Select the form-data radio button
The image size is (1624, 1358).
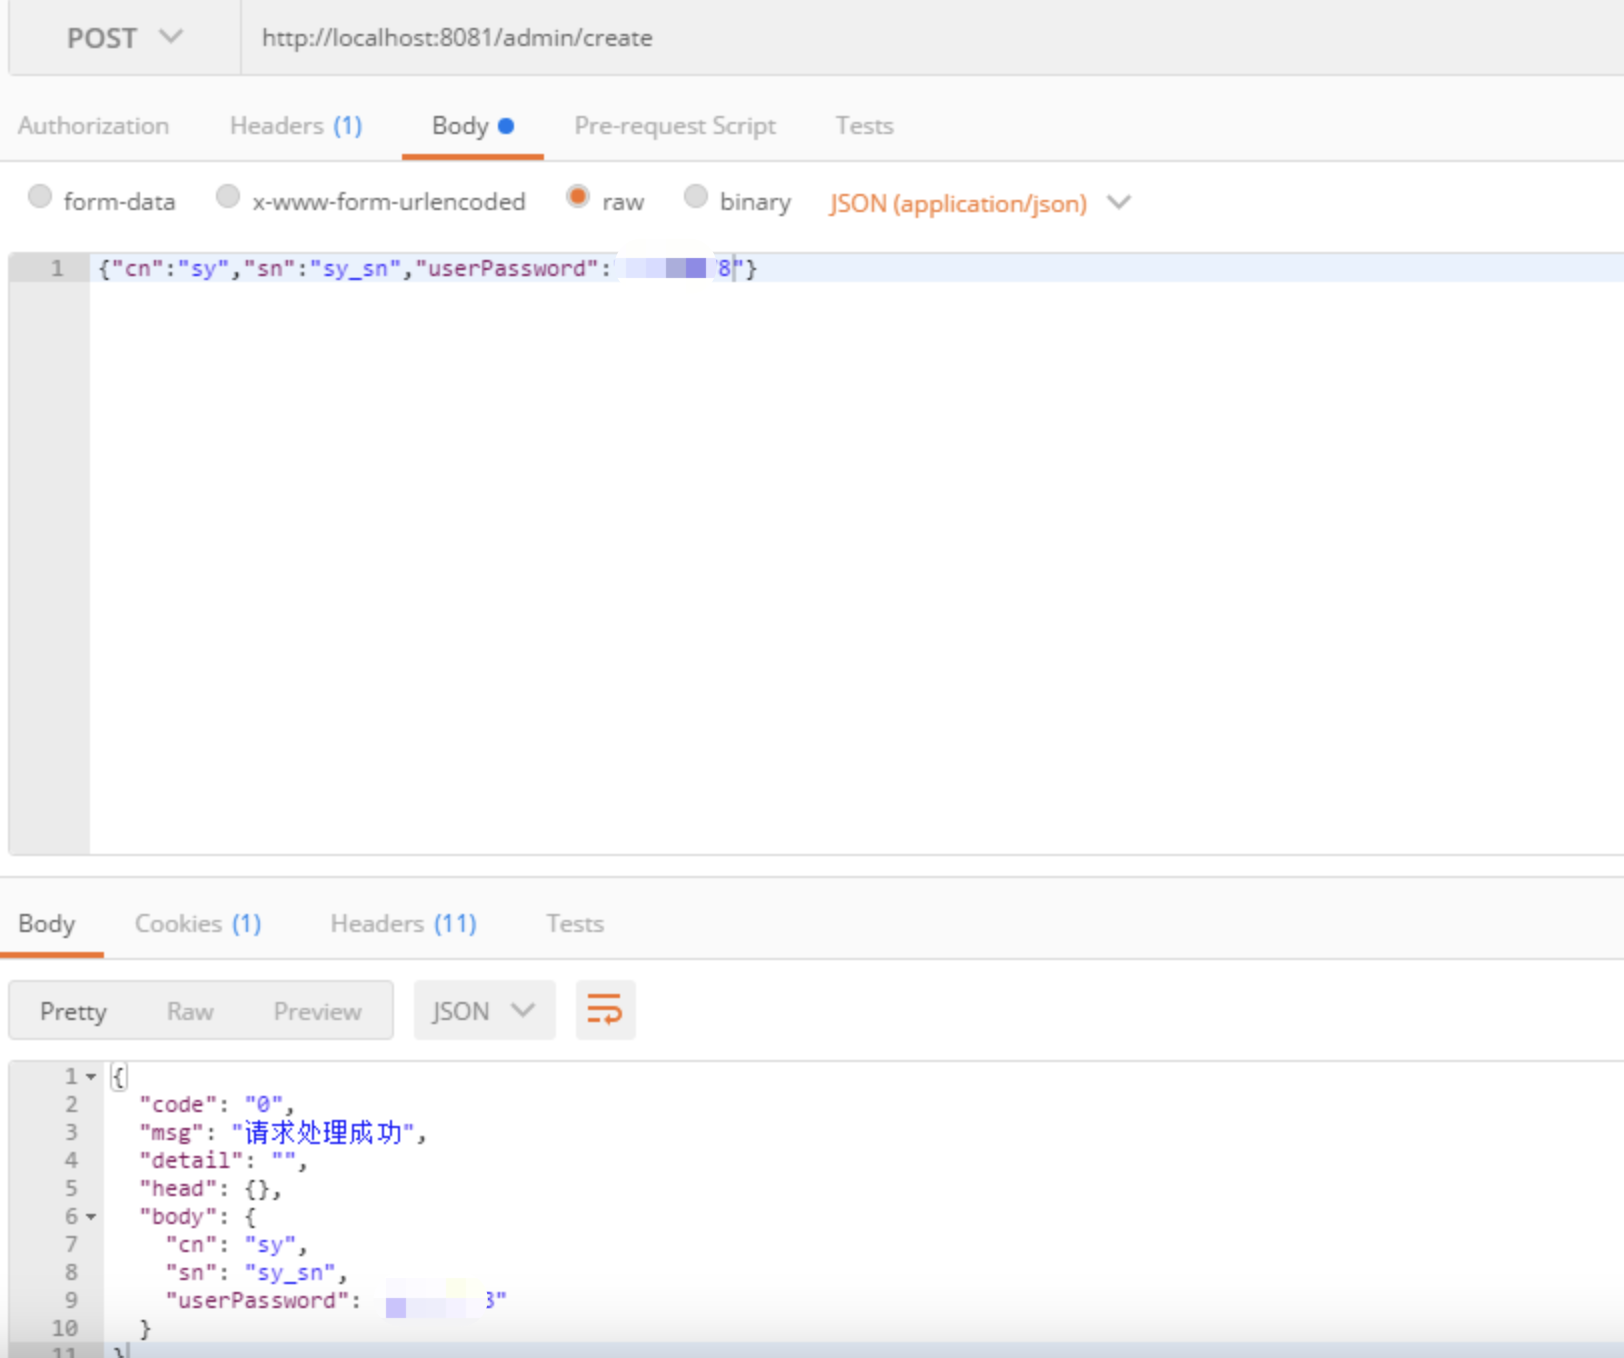[x=40, y=197]
